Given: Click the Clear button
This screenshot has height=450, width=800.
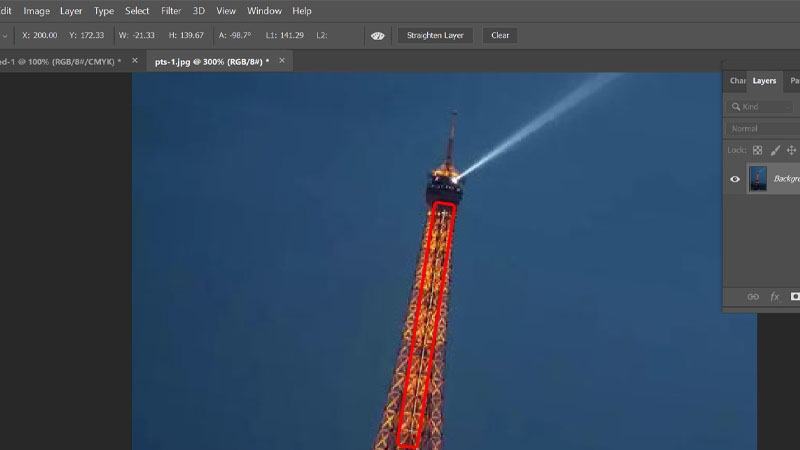Looking at the screenshot, I should tap(500, 35).
